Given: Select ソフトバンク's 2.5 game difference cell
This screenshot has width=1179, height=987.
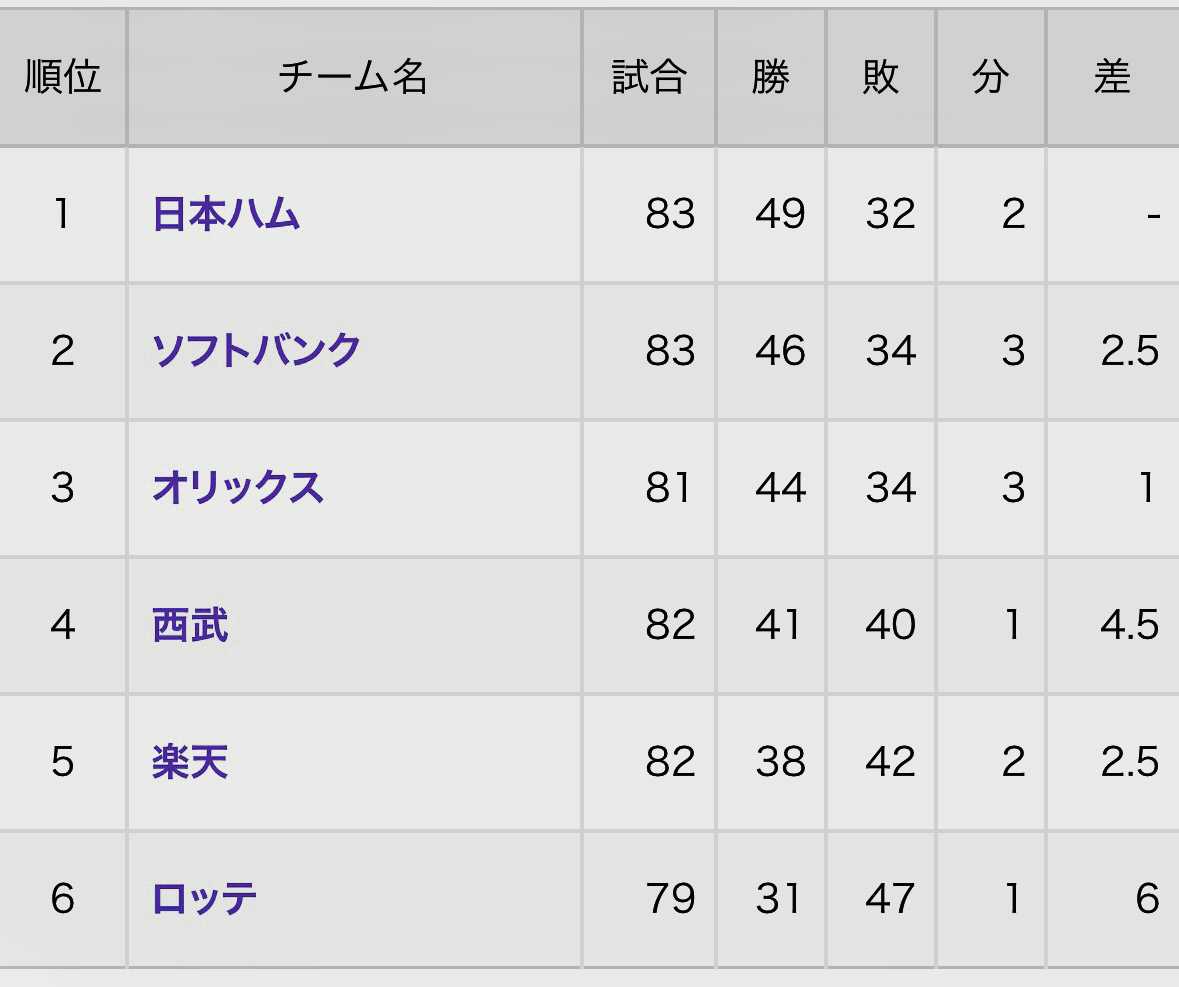Looking at the screenshot, I should (x=1129, y=351).
